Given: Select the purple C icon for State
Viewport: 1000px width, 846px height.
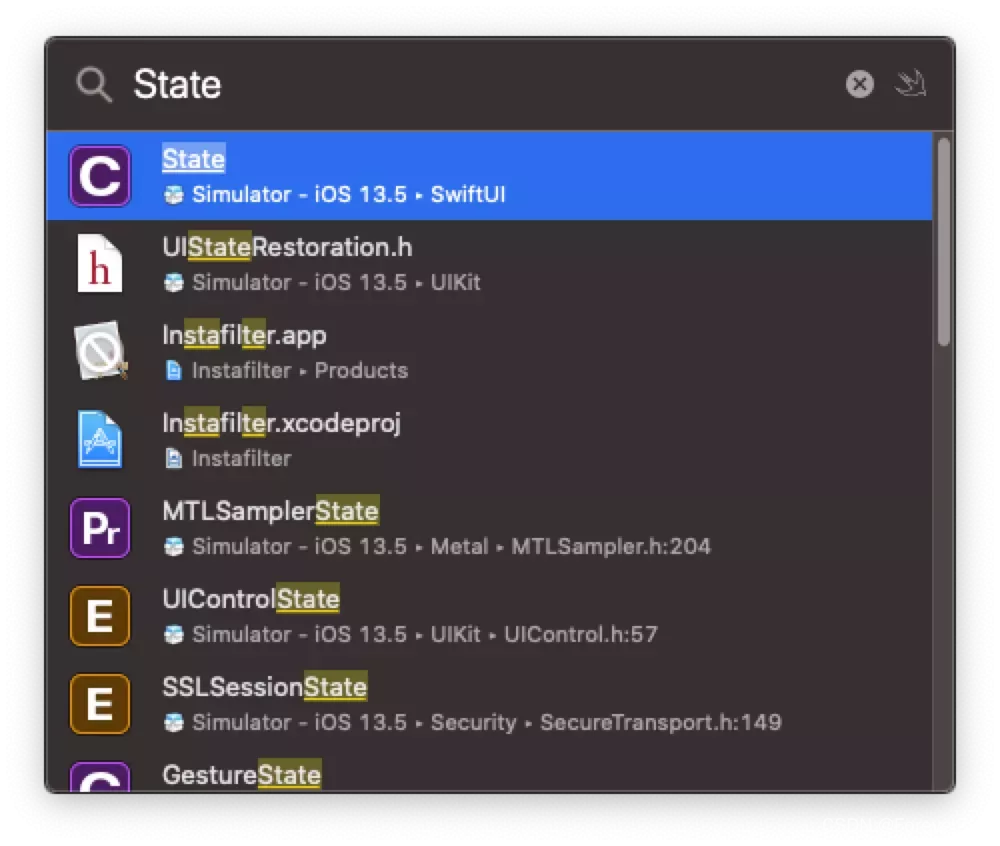Looking at the screenshot, I should (100, 176).
